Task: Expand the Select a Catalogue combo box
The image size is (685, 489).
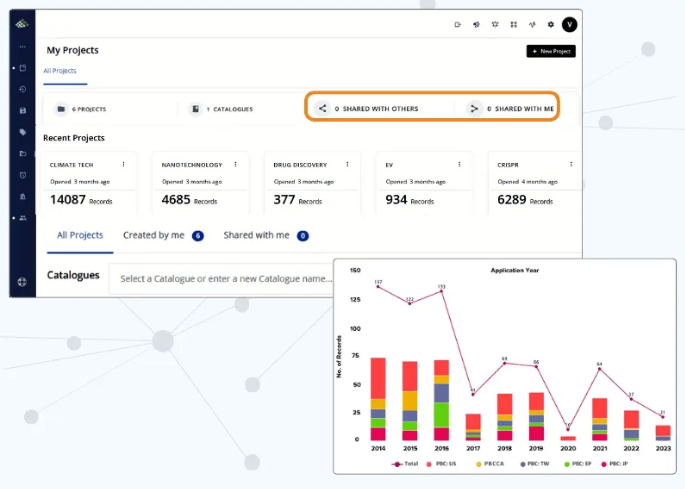Action: (x=225, y=278)
